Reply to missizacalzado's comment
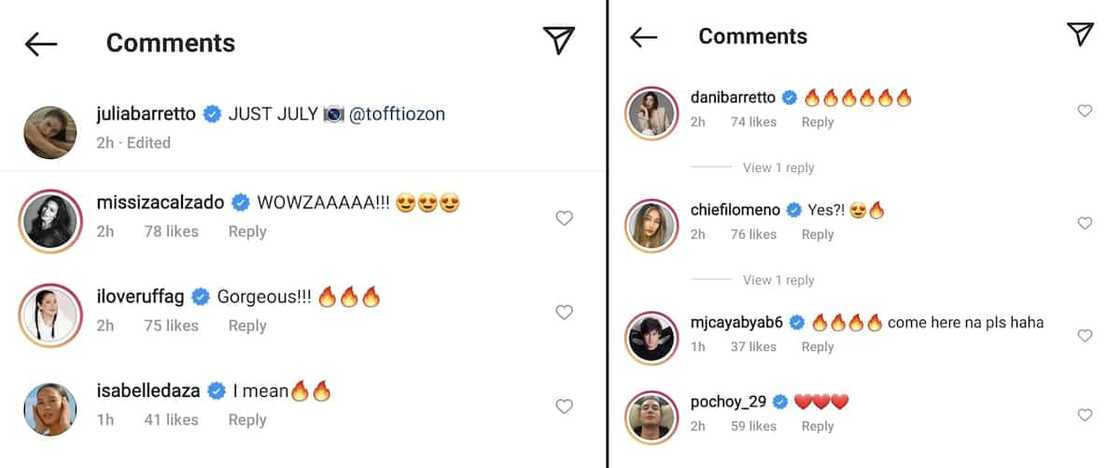The width and height of the screenshot is (1120, 468). point(247,231)
